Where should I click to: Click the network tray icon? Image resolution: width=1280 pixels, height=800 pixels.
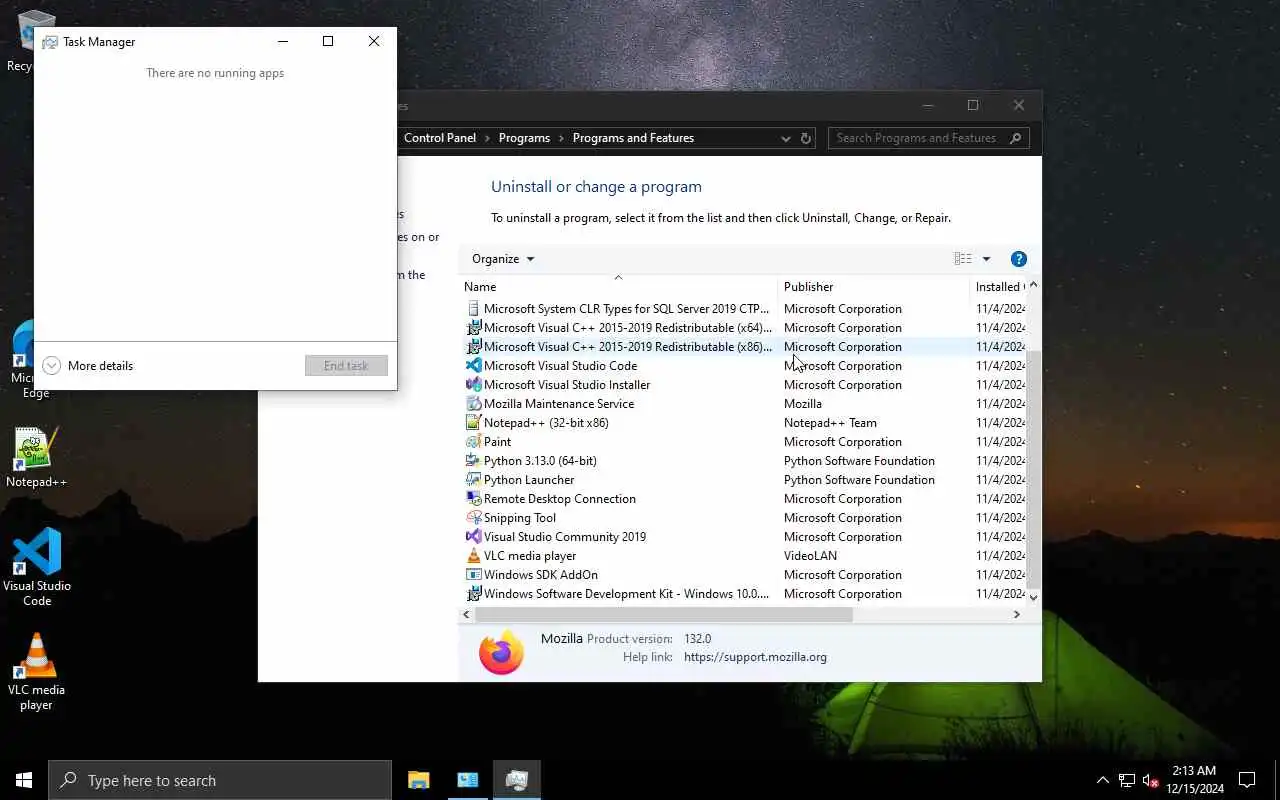[1127, 780]
